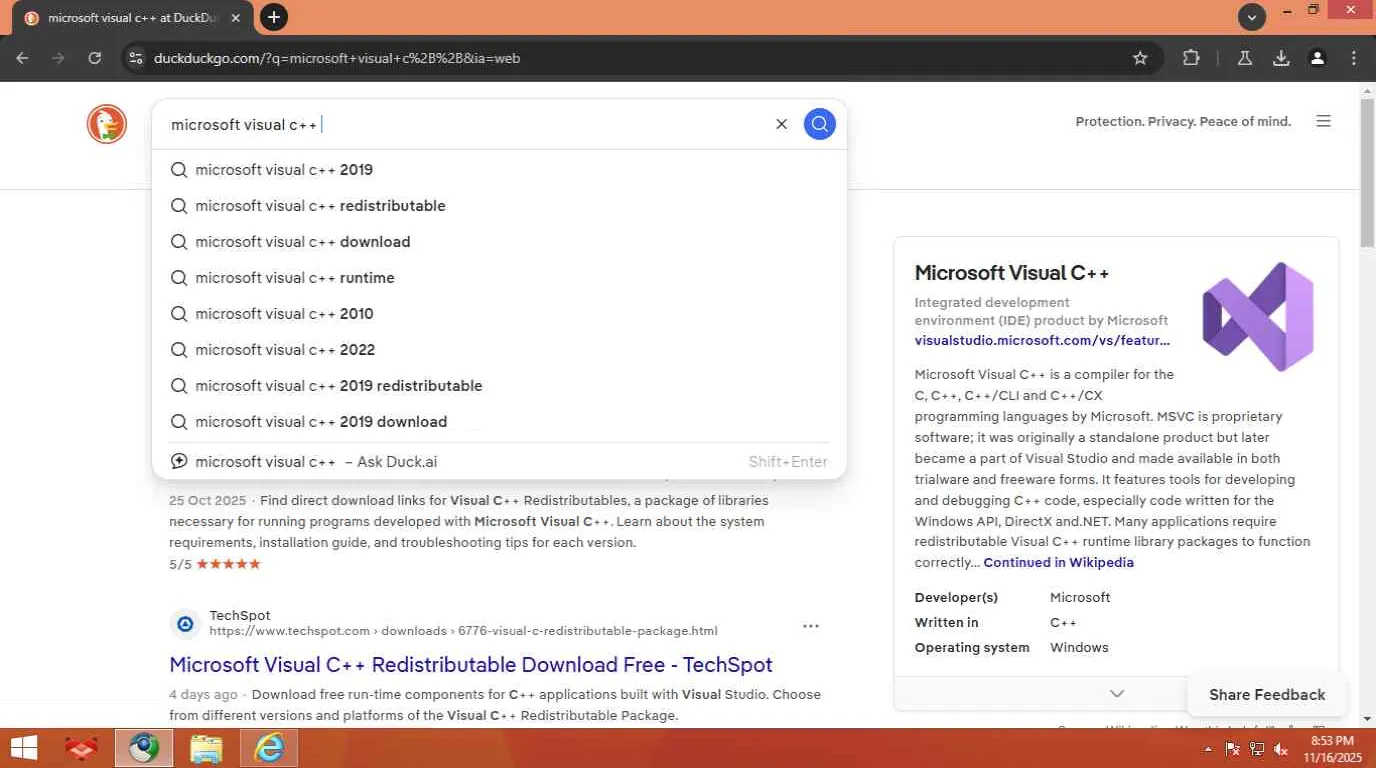This screenshot has height=768, width=1376.
Task: Open the "Continued in Wikipedia" link
Action: click(1058, 562)
